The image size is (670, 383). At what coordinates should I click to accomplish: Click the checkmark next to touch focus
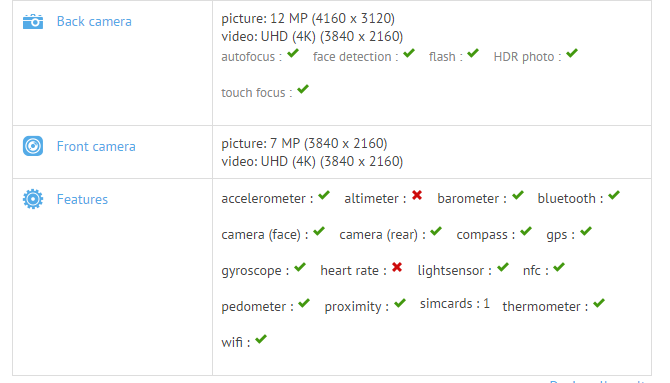303,89
